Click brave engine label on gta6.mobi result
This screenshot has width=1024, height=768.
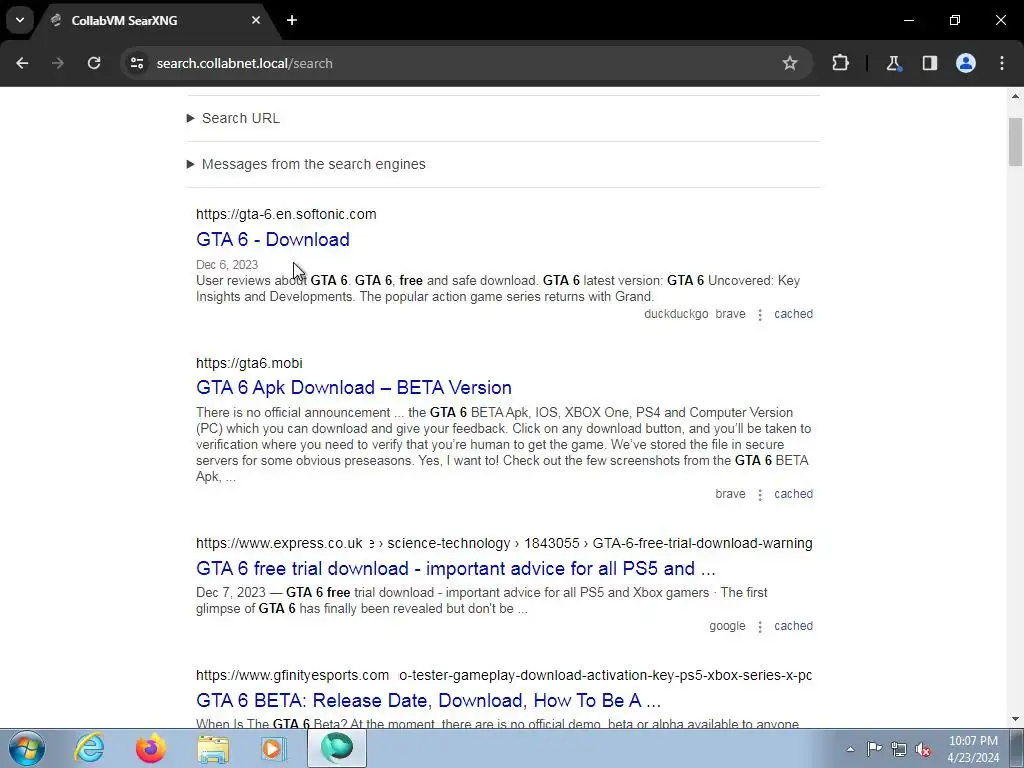(730, 494)
